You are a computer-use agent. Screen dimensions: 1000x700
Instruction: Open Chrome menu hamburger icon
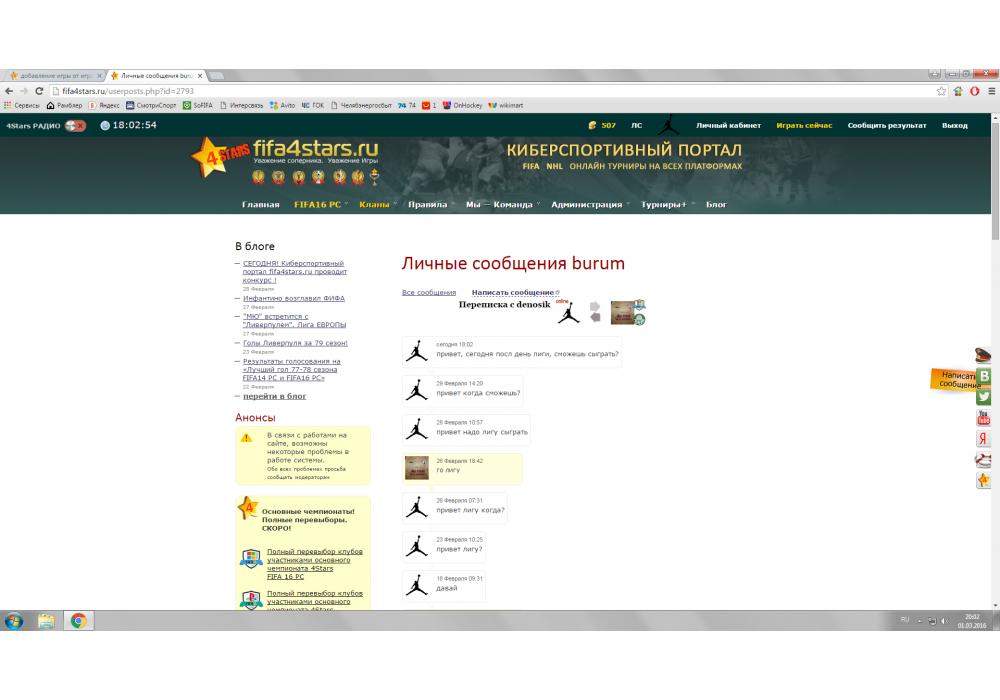pyautogui.click(x=992, y=91)
